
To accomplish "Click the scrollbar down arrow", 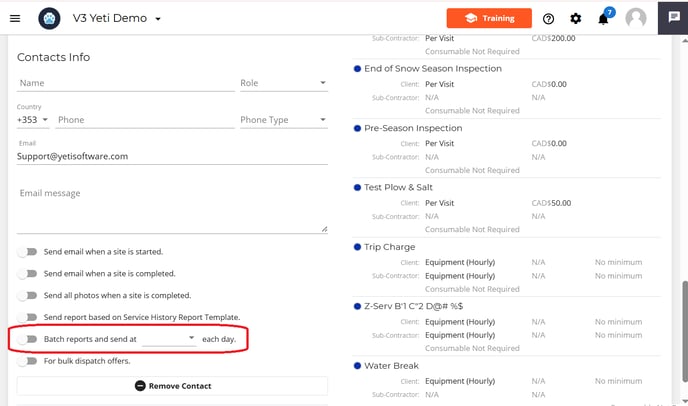I will [684, 401].
